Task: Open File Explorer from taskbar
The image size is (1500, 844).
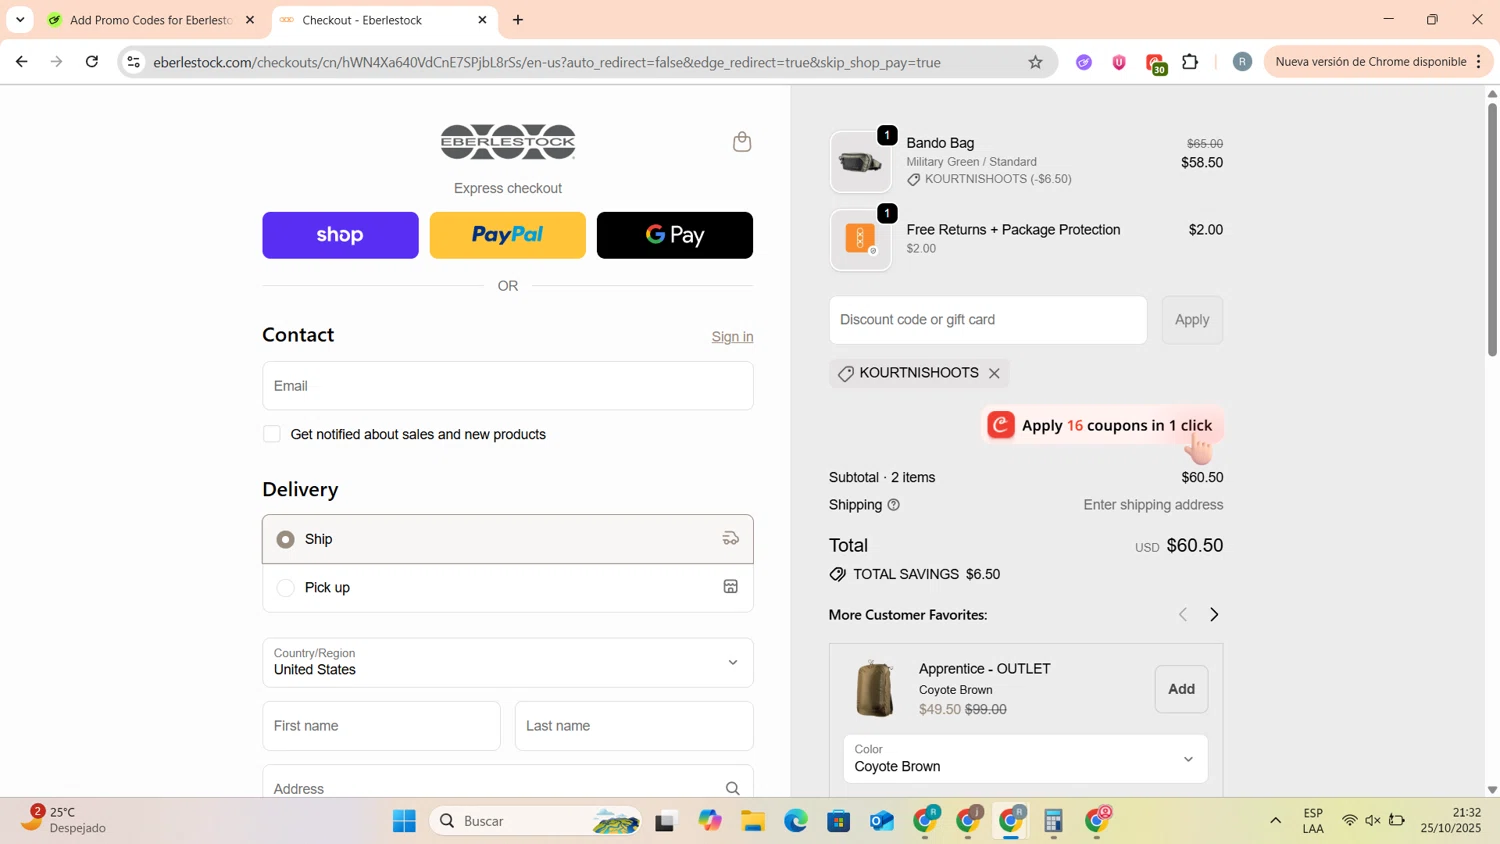Action: 753,821
